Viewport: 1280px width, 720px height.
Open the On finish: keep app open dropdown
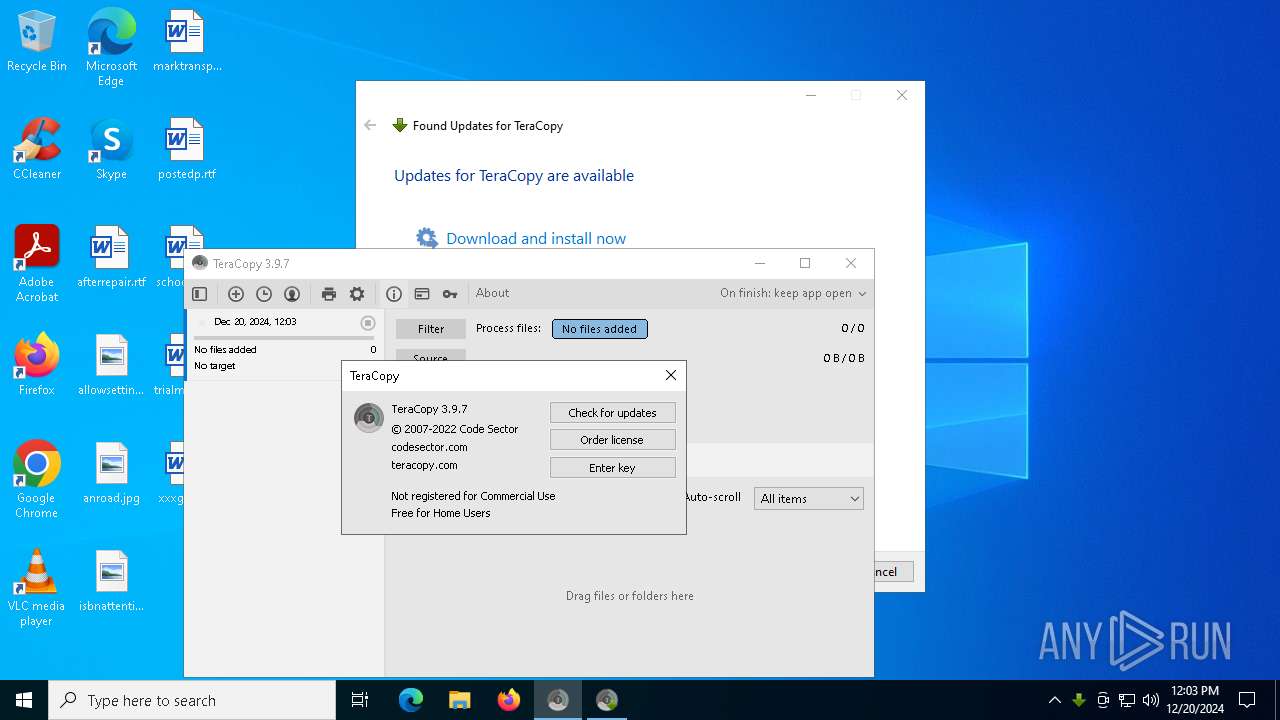(793, 294)
